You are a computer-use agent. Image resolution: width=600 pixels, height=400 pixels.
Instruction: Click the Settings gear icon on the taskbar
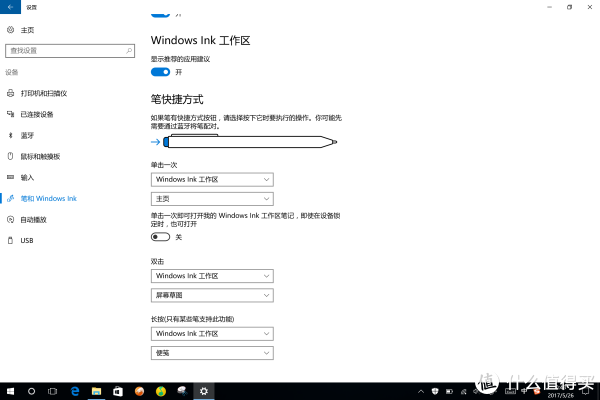tap(204, 391)
